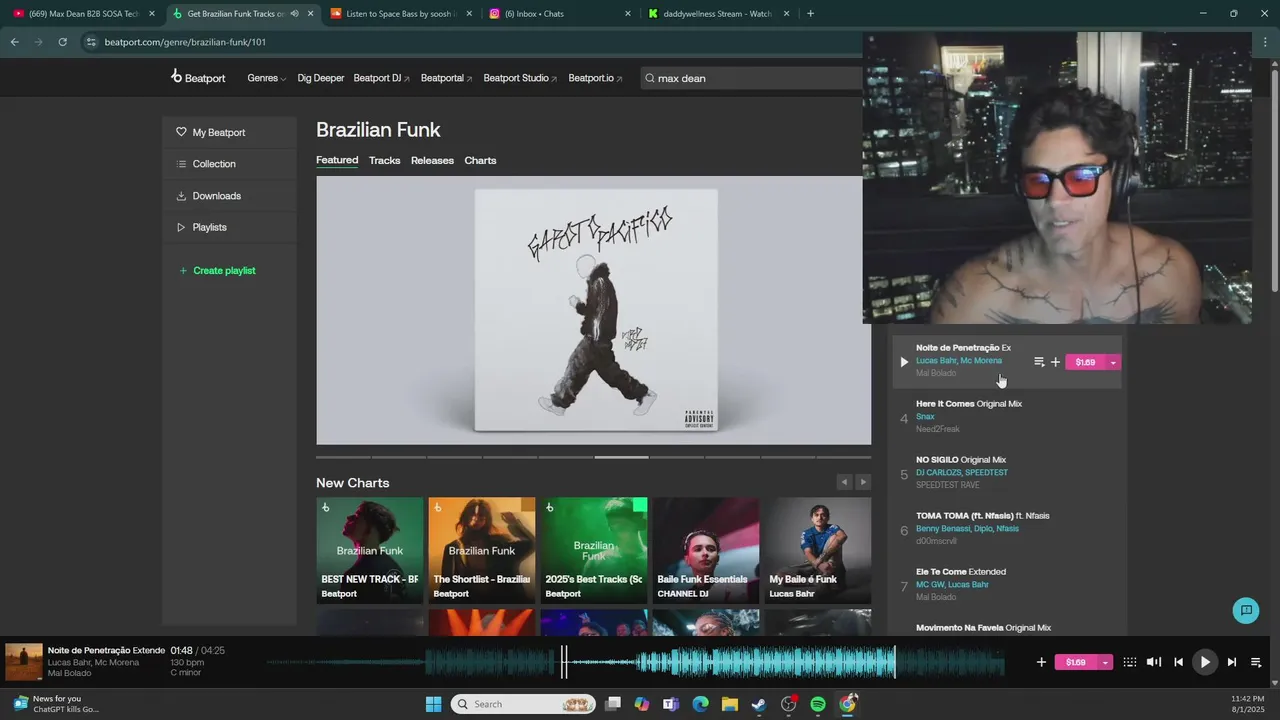
Task: Open My Baile é Funk chart
Action: pyautogui.click(x=818, y=551)
